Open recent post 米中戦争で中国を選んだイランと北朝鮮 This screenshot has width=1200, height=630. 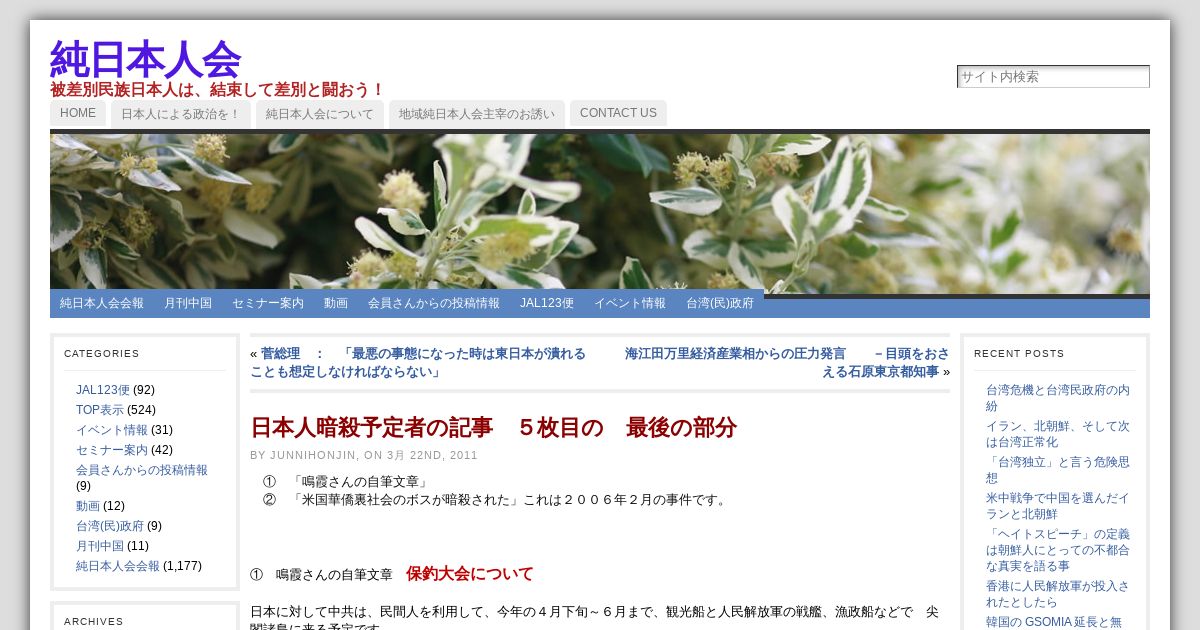(1058, 506)
